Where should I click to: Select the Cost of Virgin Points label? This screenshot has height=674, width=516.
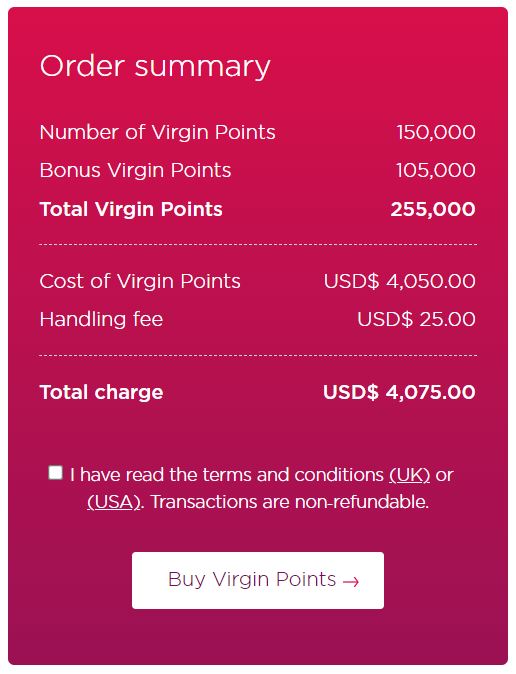140,282
